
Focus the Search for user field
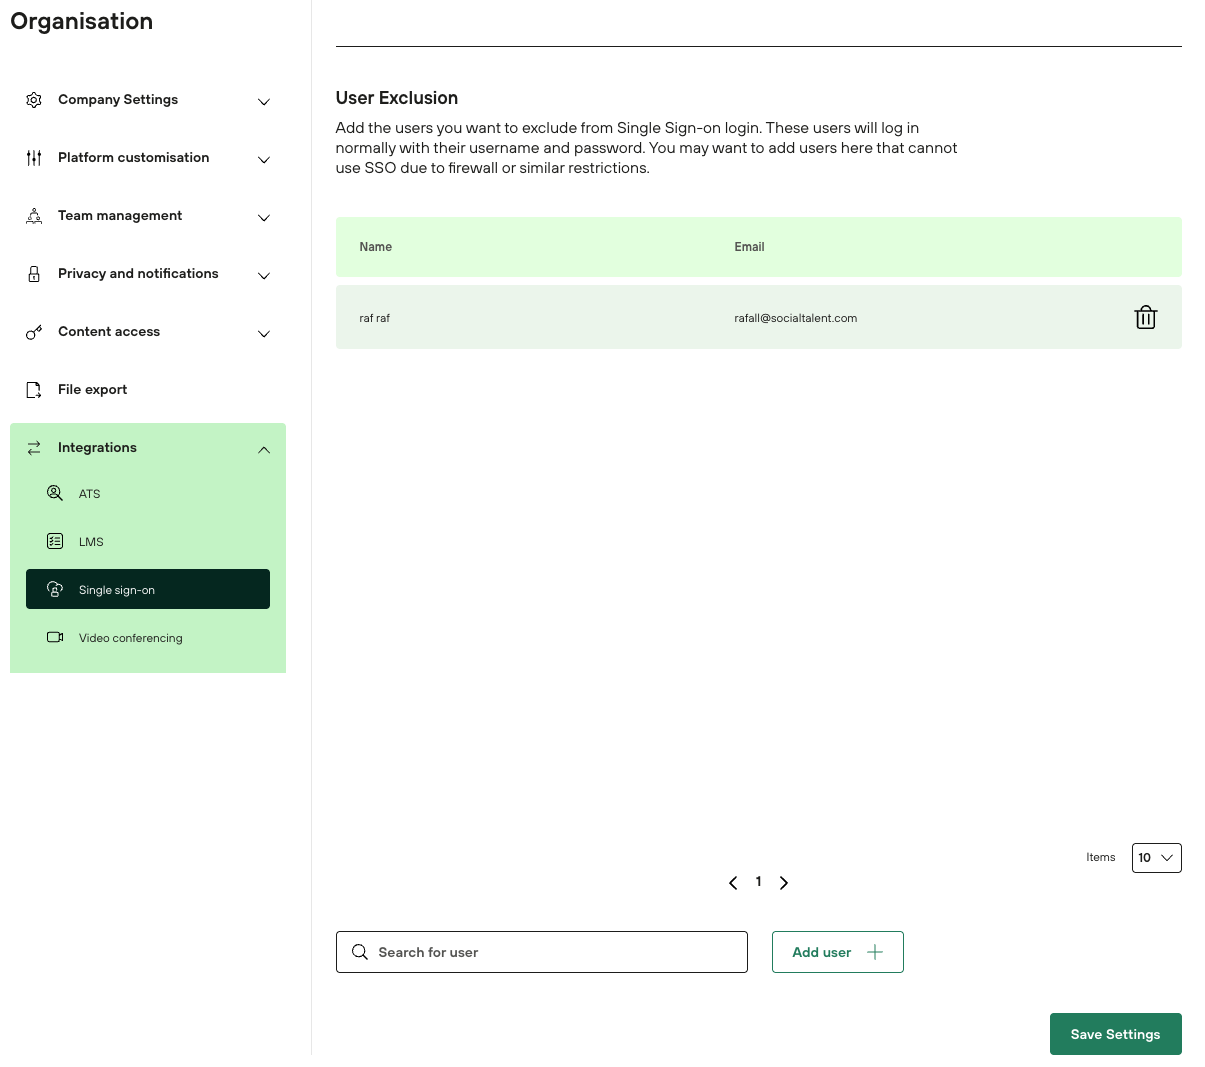[x=555, y=952]
